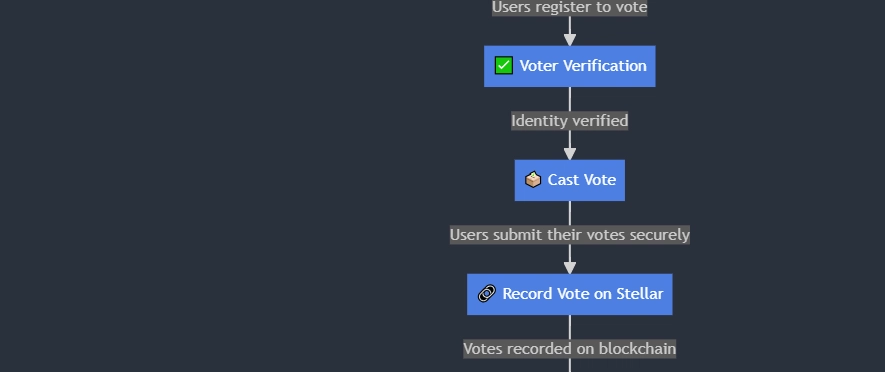
Task: Click the chain link icon in Record Vote node
Action: [487, 294]
